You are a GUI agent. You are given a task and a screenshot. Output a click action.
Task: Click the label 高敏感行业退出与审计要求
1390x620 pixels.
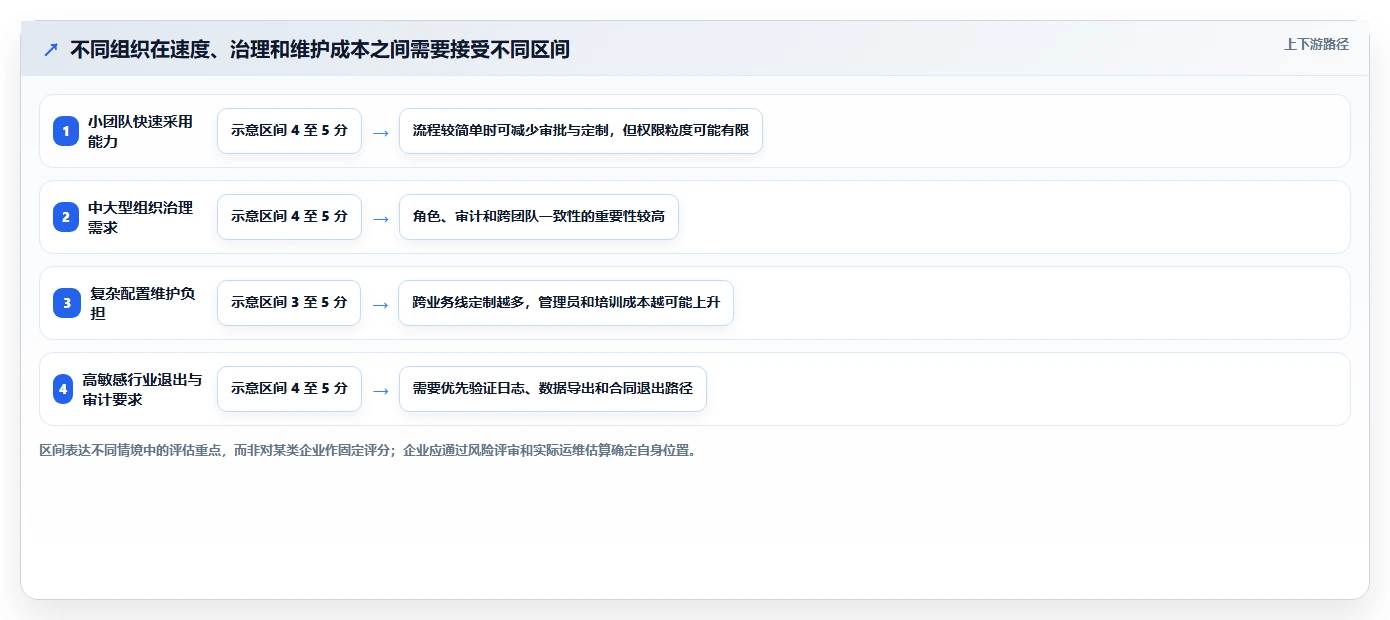coord(142,389)
